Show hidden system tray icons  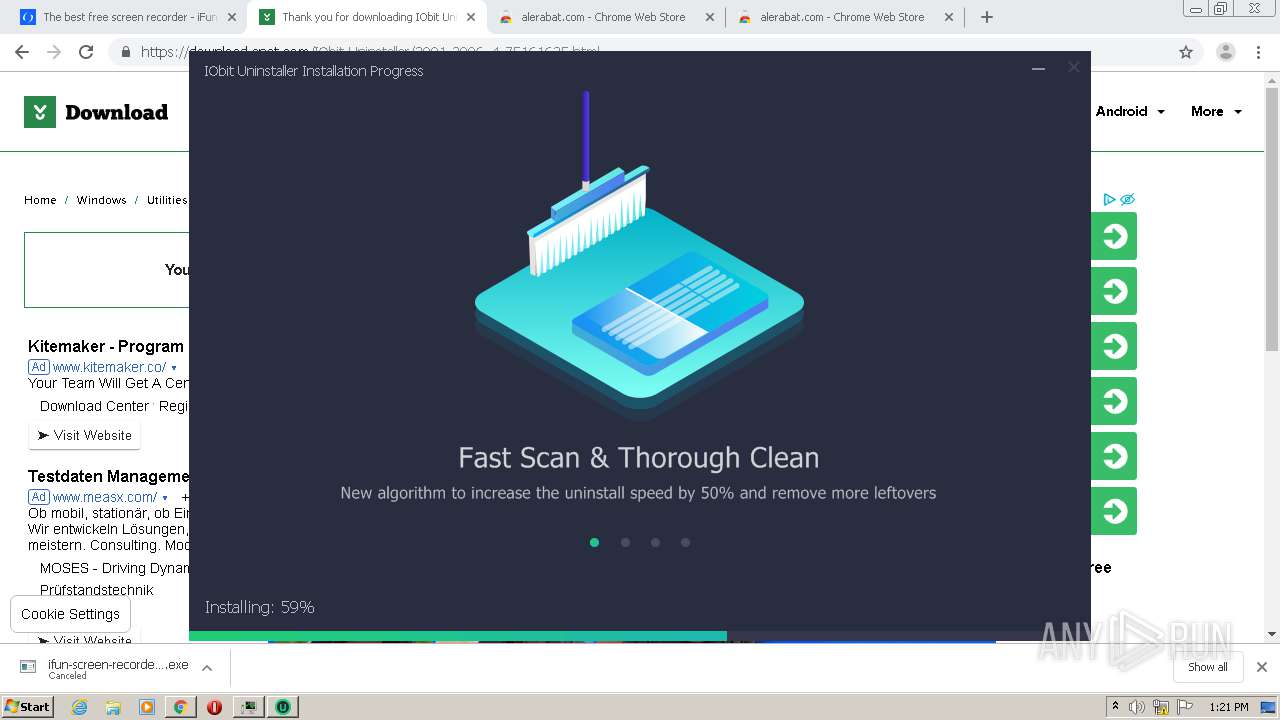pos(1116,707)
